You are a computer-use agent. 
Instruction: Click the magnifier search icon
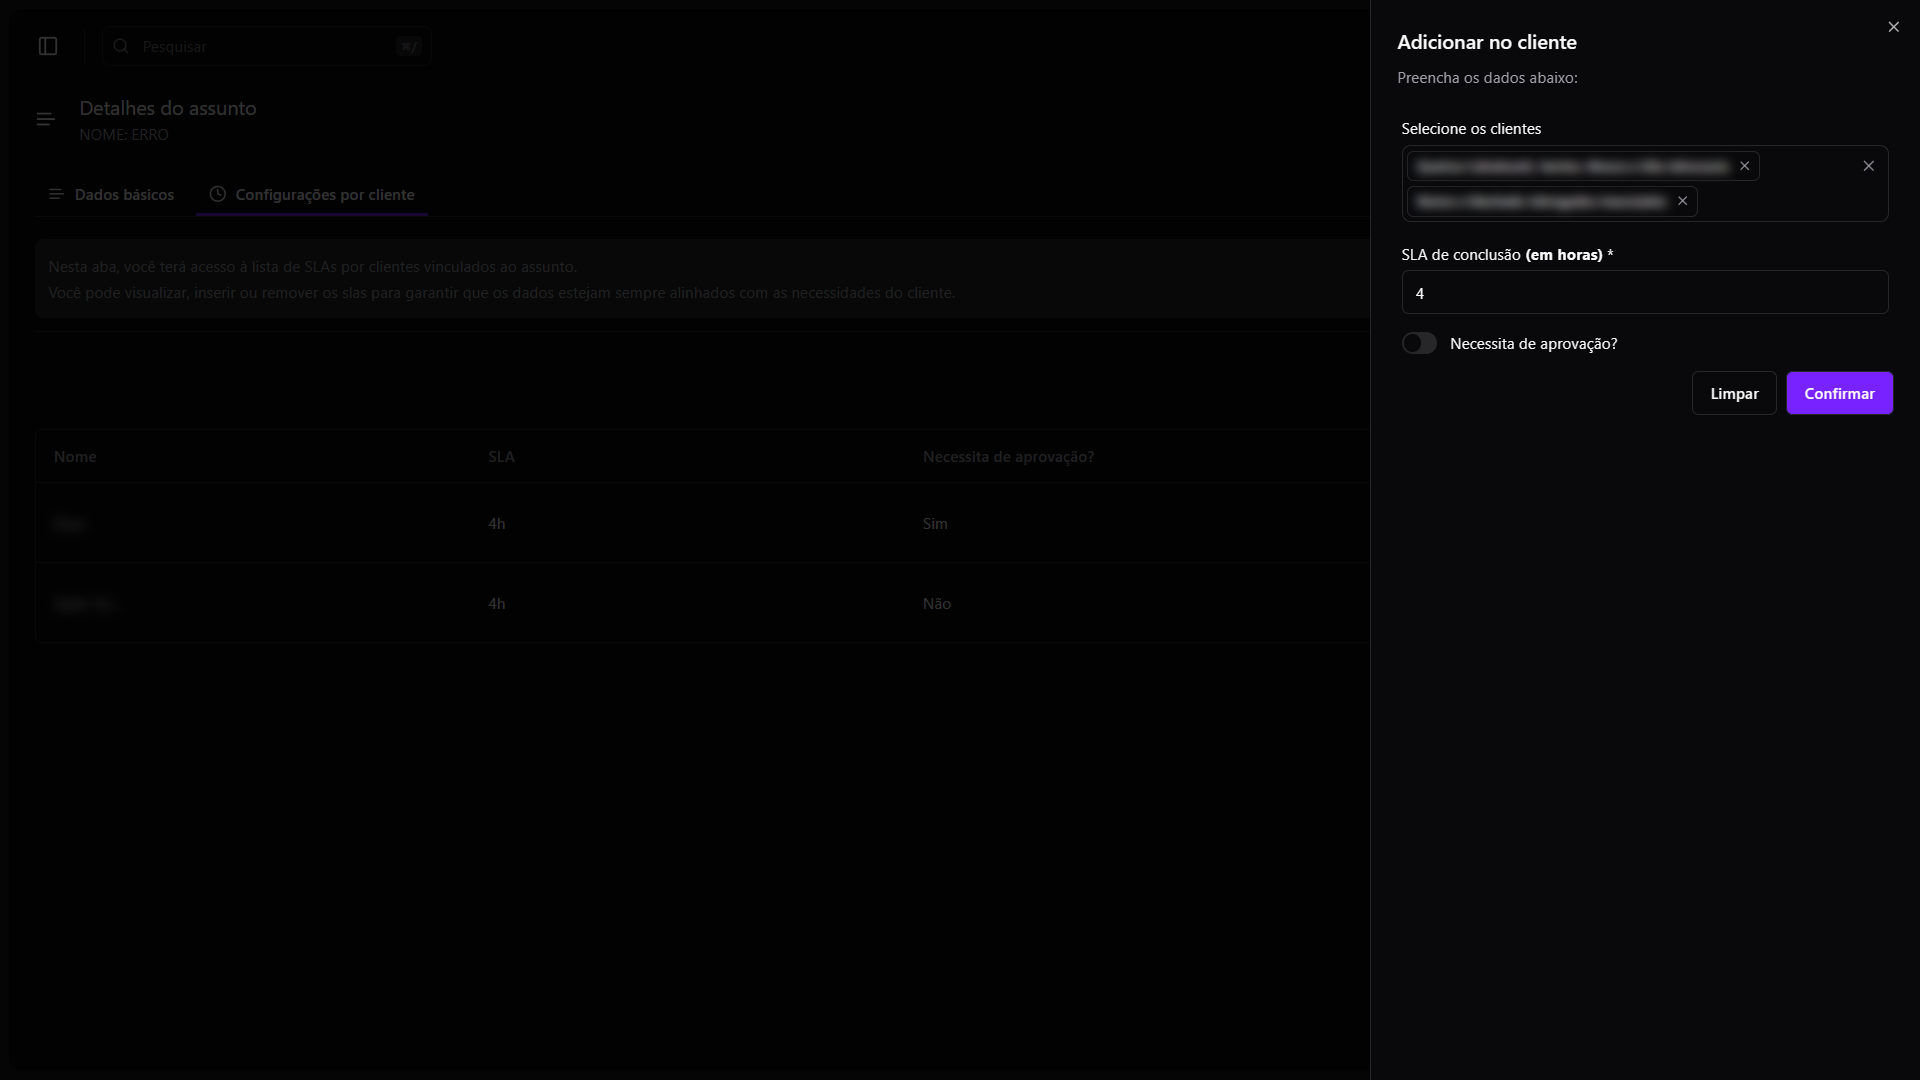(121, 46)
